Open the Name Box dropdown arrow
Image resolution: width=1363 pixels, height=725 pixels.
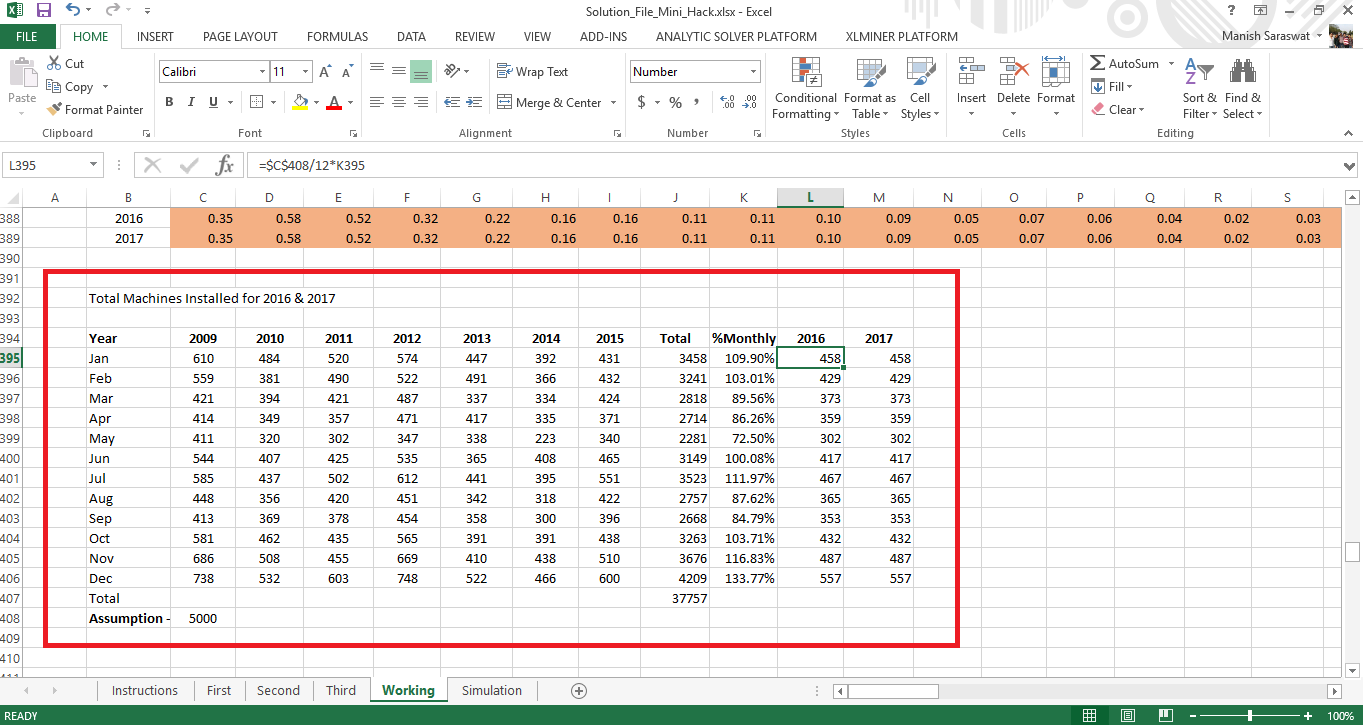pos(94,165)
